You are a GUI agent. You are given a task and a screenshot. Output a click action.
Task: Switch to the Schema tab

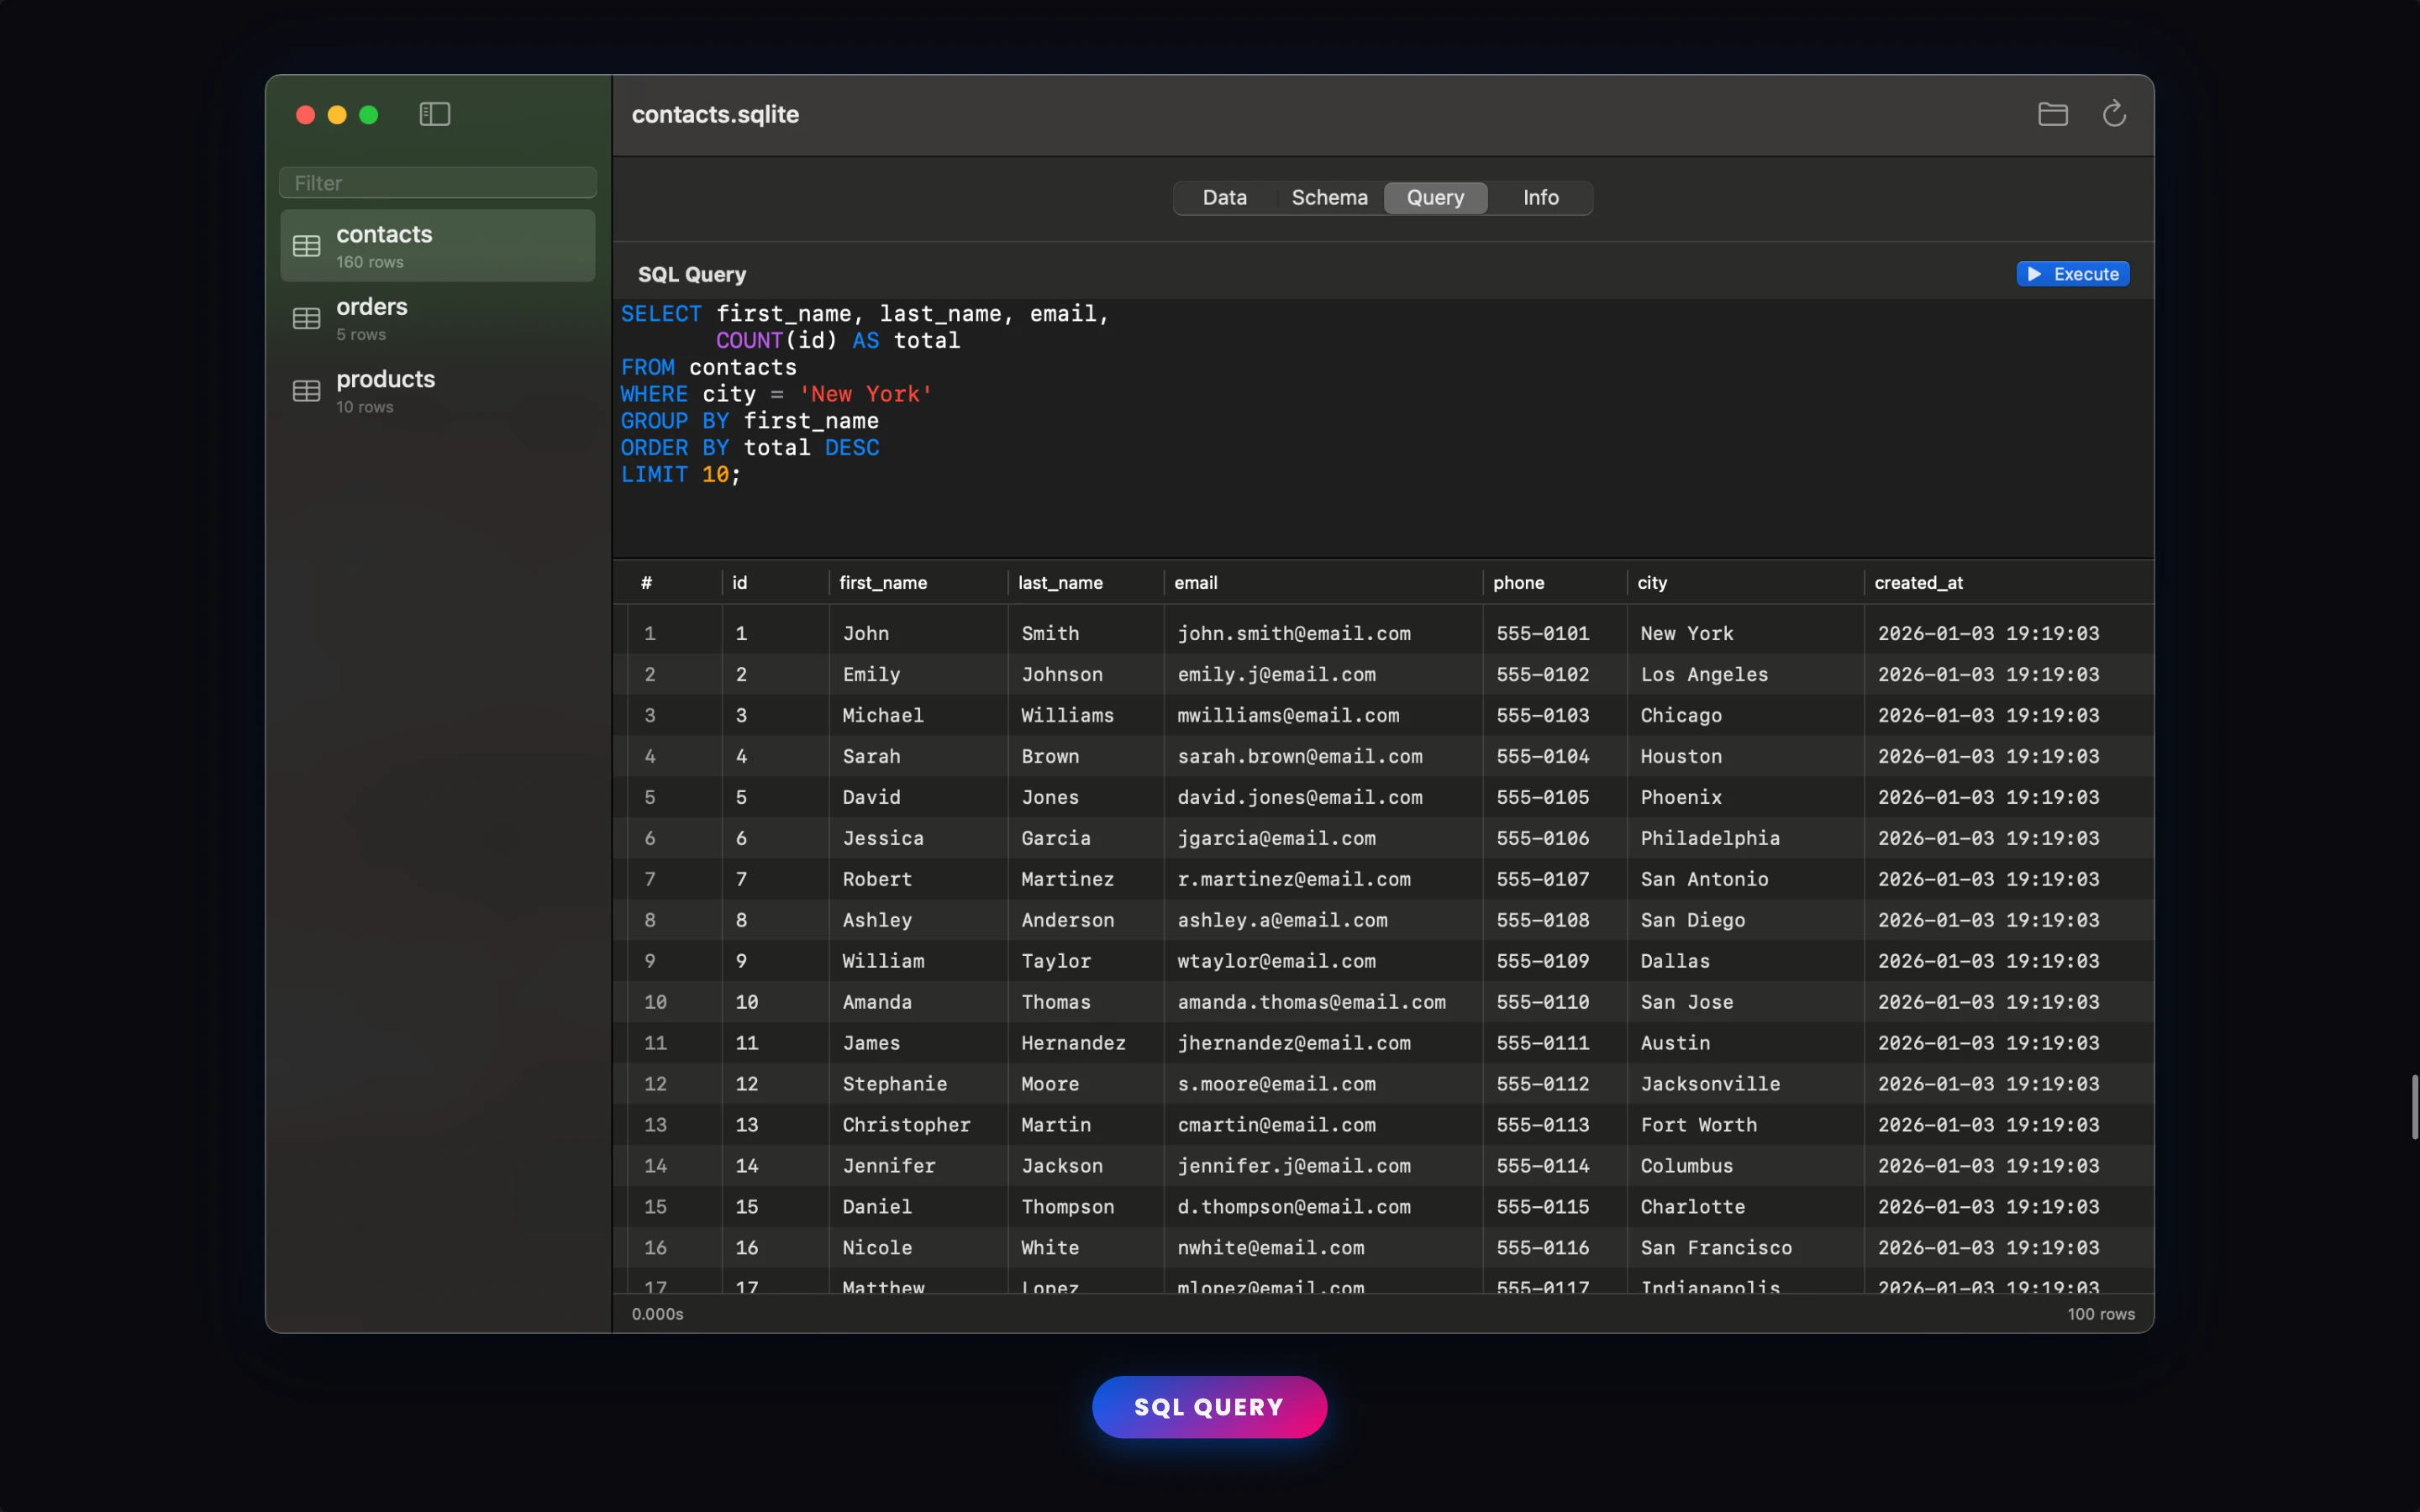click(1329, 197)
